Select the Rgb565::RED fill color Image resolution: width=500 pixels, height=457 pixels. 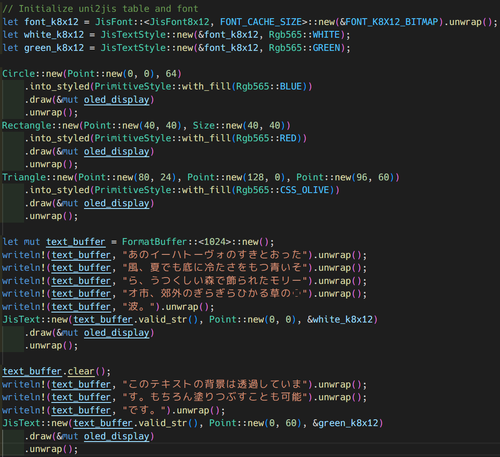(x=266, y=138)
